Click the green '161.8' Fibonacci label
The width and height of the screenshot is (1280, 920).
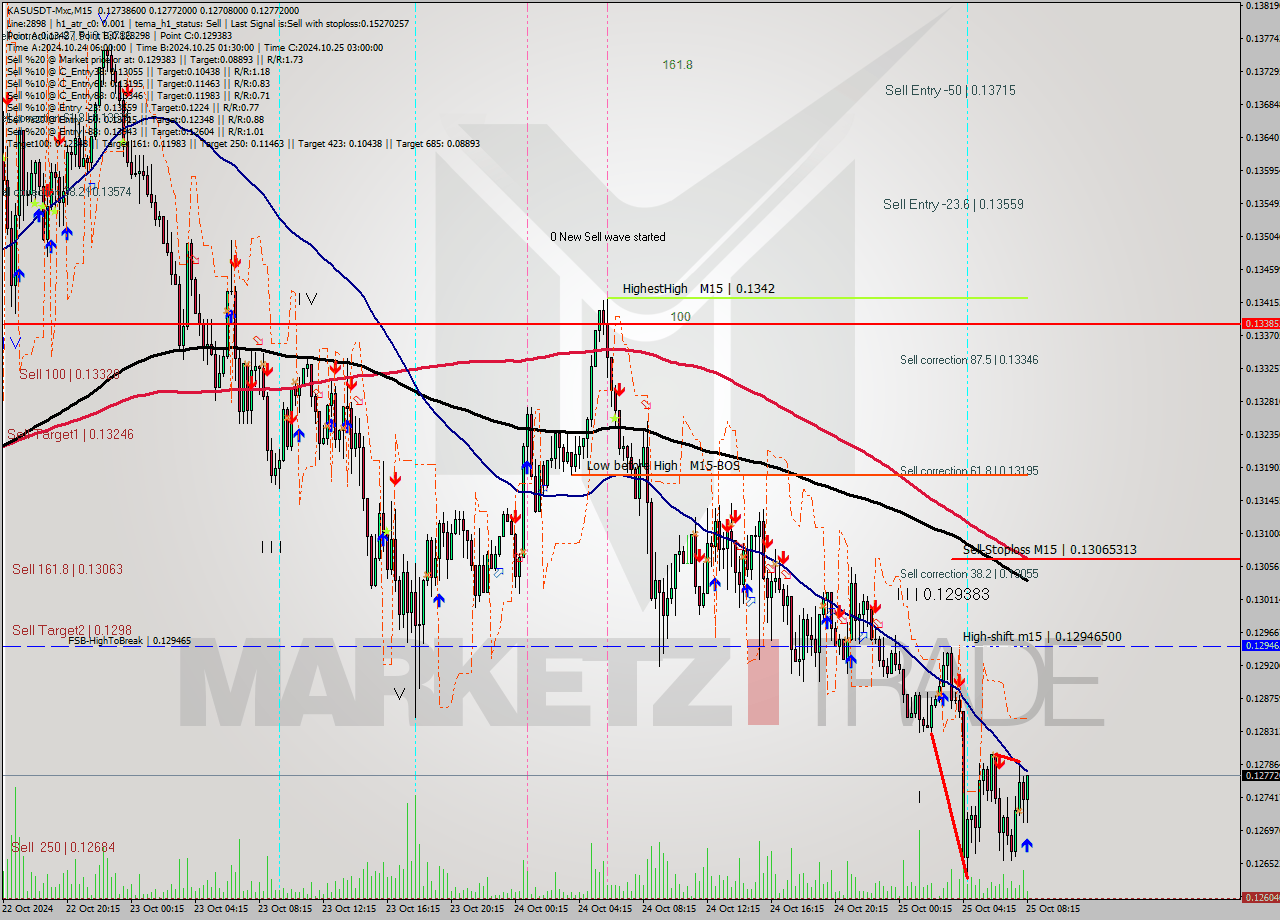coord(677,65)
